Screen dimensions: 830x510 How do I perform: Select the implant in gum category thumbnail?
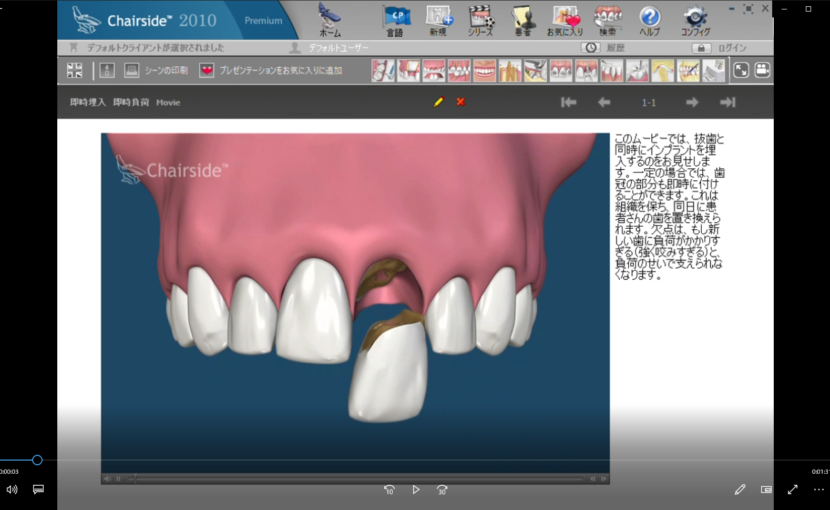coord(587,70)
